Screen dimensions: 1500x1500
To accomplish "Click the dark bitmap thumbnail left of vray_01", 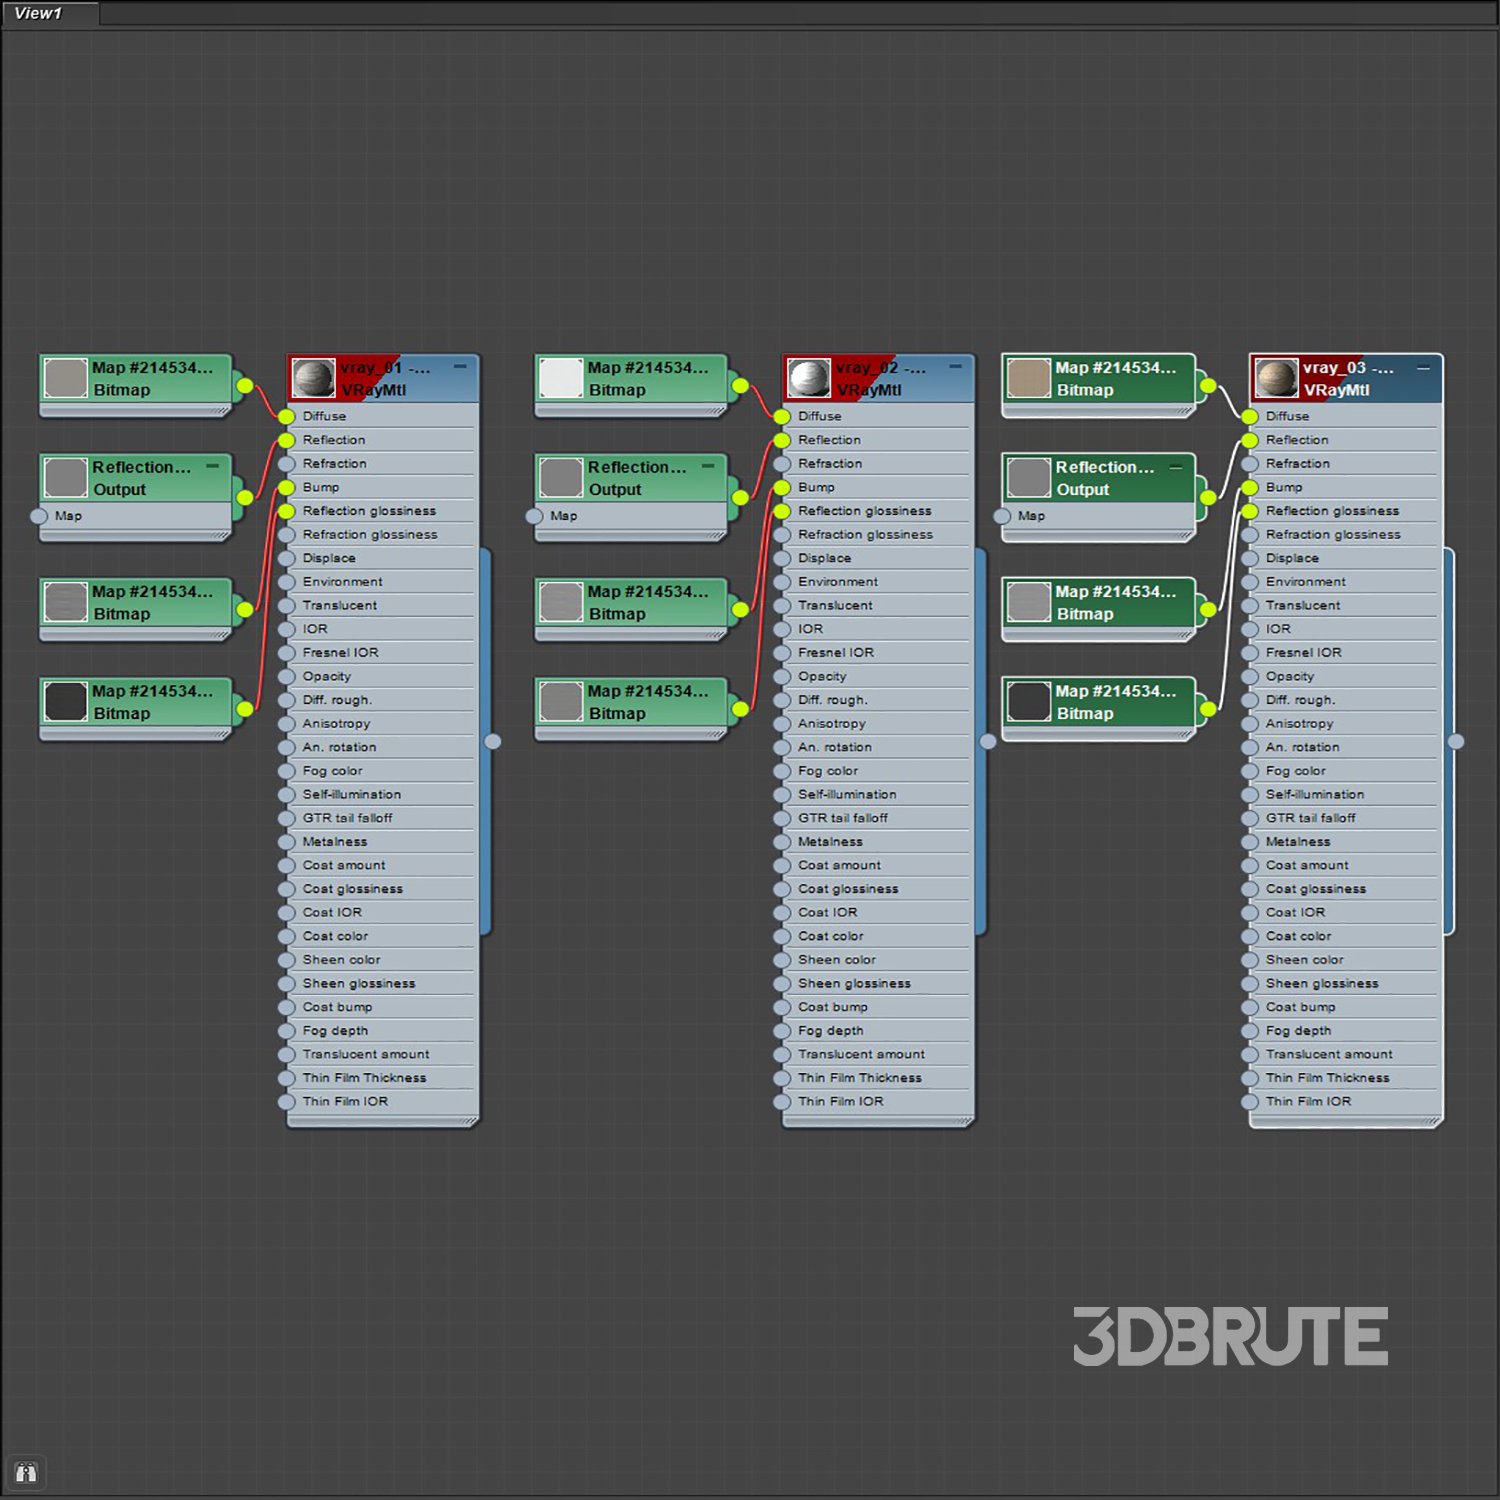I will click(65, 702).
